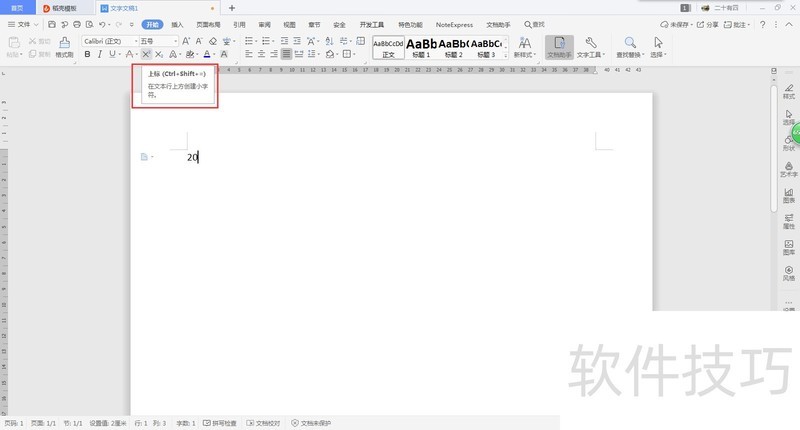Open the NoteExpress tab
This screenshot has height=430, width=800.
(x=454, y=24)
